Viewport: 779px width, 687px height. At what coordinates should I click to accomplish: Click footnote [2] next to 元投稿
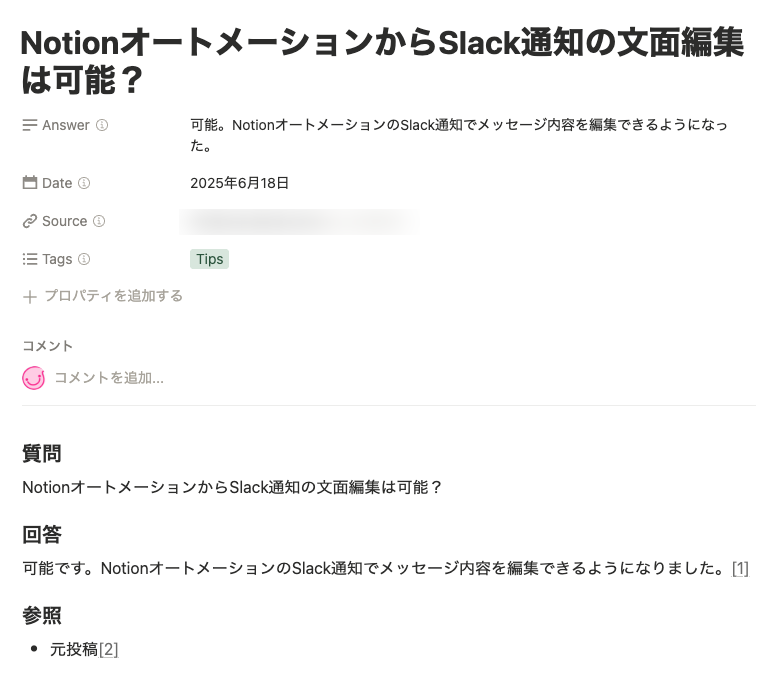click(x=109, y=649)
